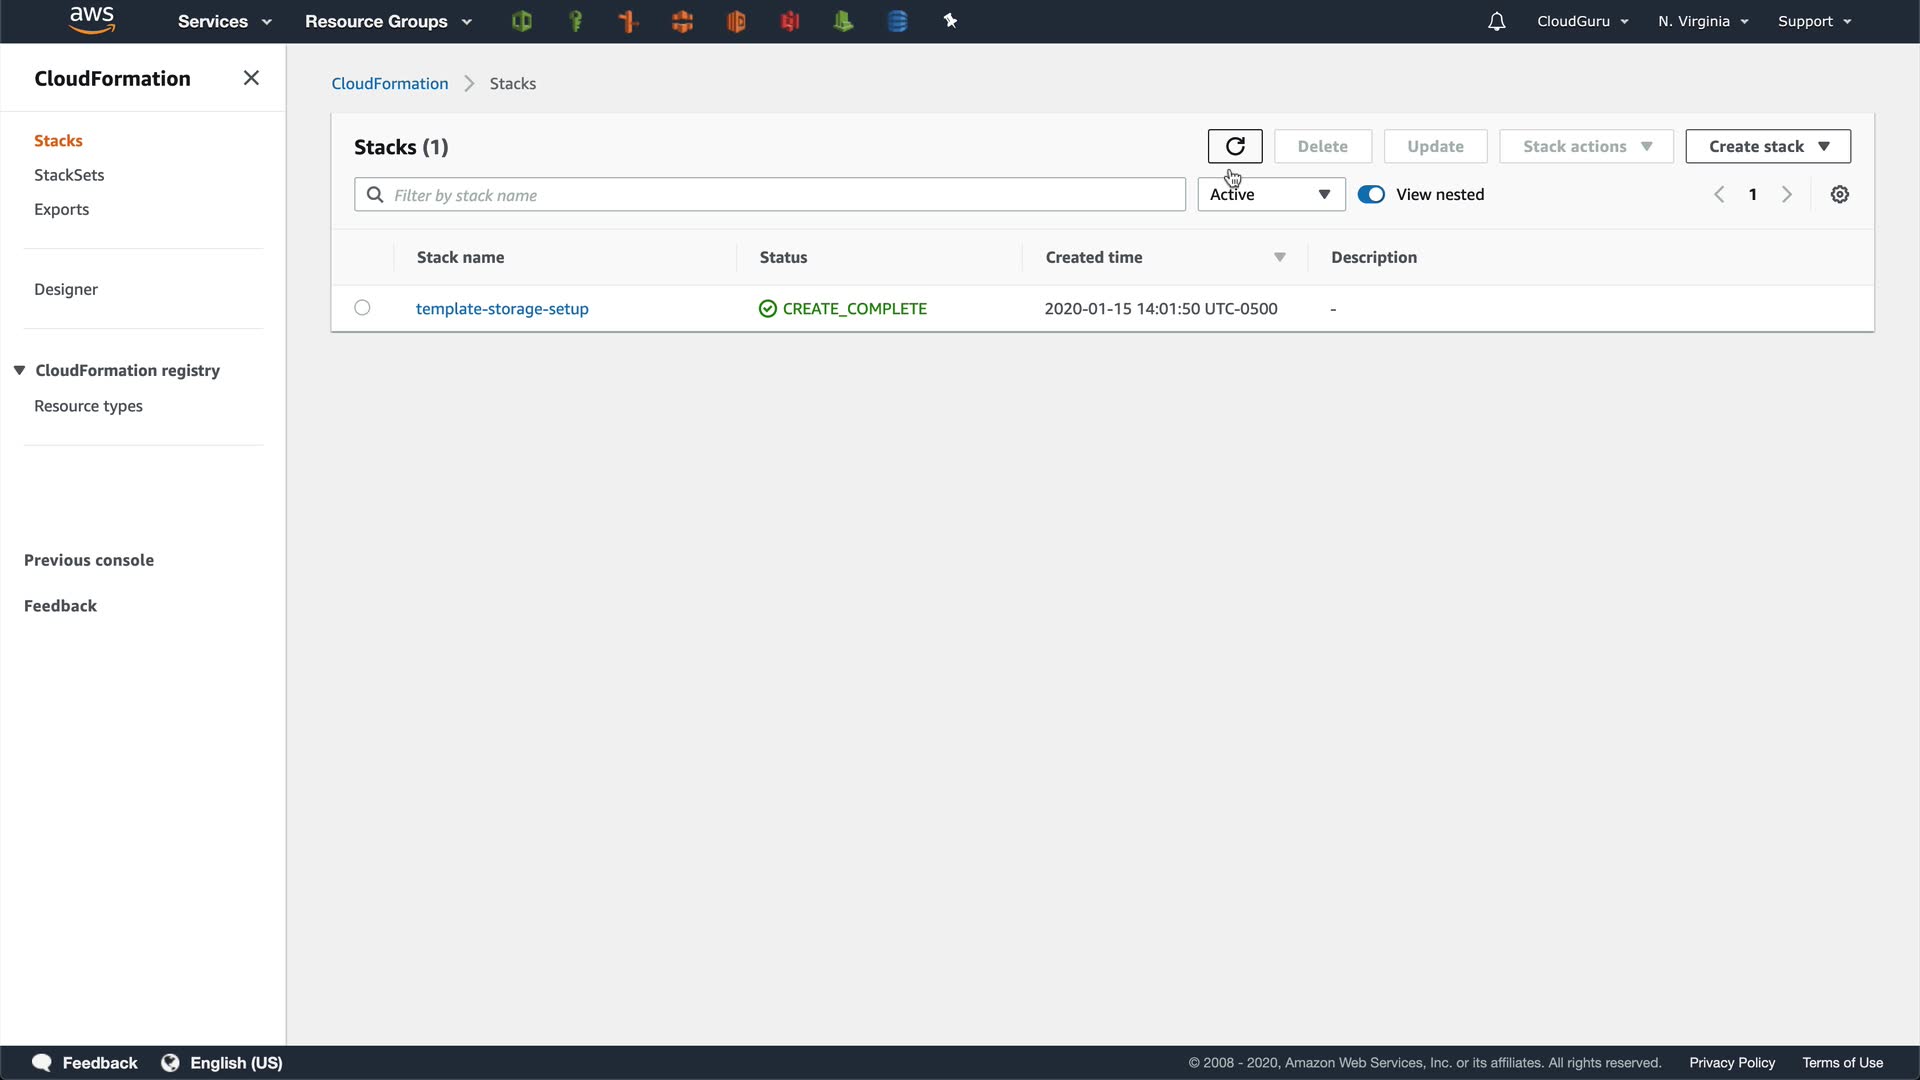This screenshot has width=1920, height=1080.
Task: Toggle the View nested switch
Action: pyautogui.click(x=1371, y=195)
